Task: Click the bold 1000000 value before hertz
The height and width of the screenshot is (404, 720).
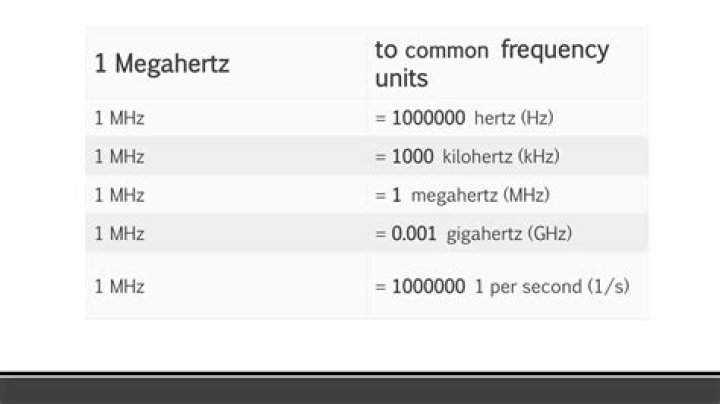Action: (x=428, y=118)
